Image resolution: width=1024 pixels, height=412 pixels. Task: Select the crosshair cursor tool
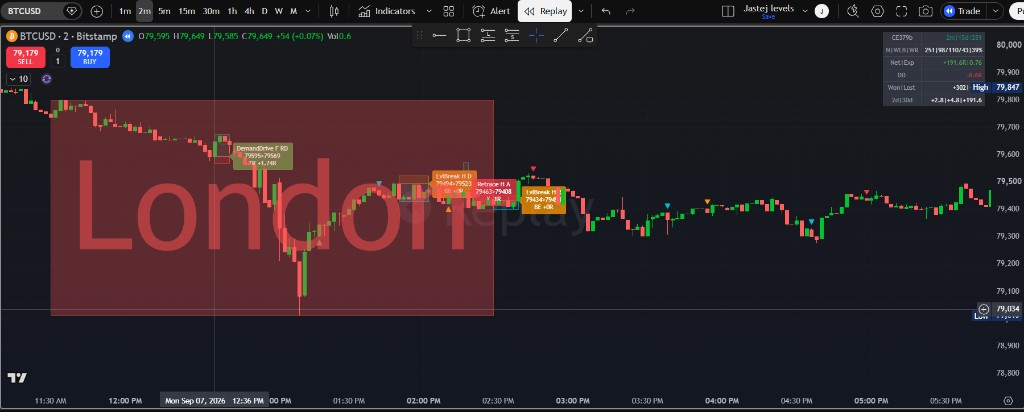tap(537, 35)
